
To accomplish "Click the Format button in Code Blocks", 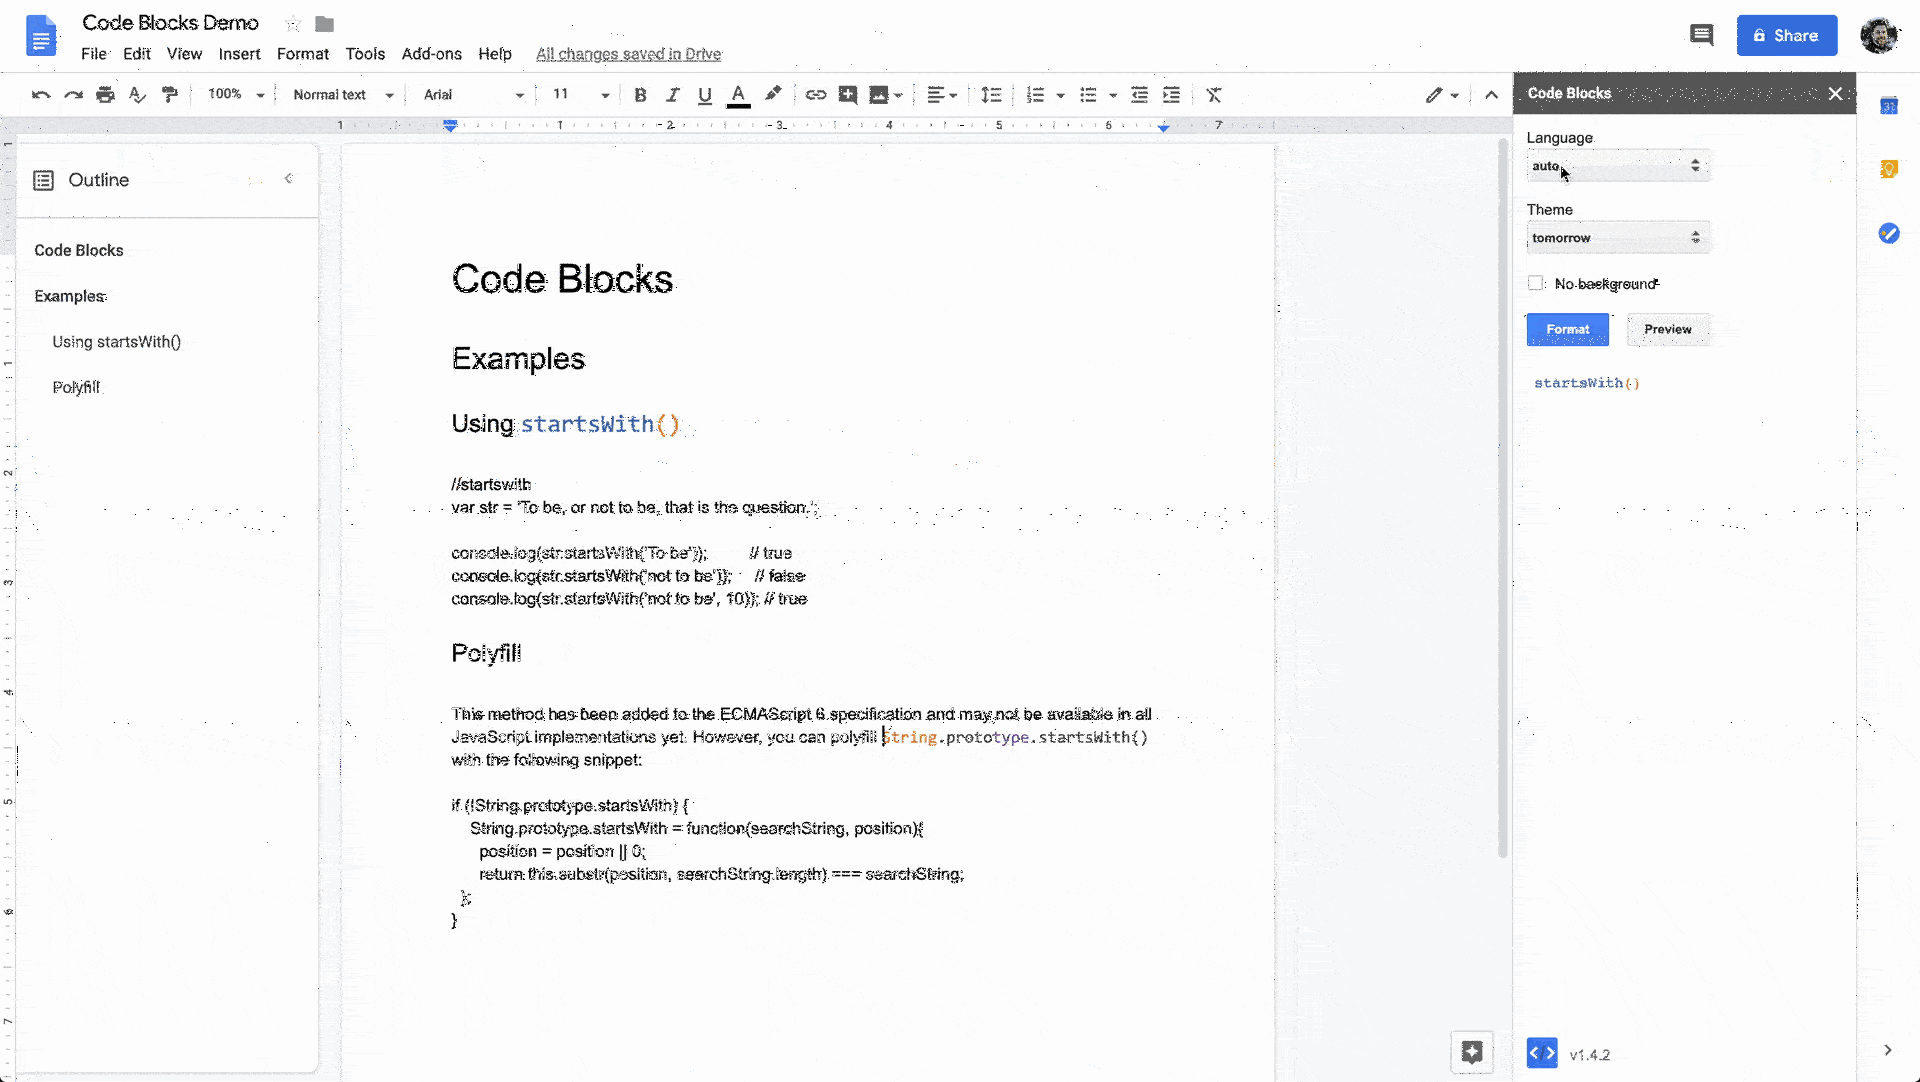I will click(x=1567, y=329).
